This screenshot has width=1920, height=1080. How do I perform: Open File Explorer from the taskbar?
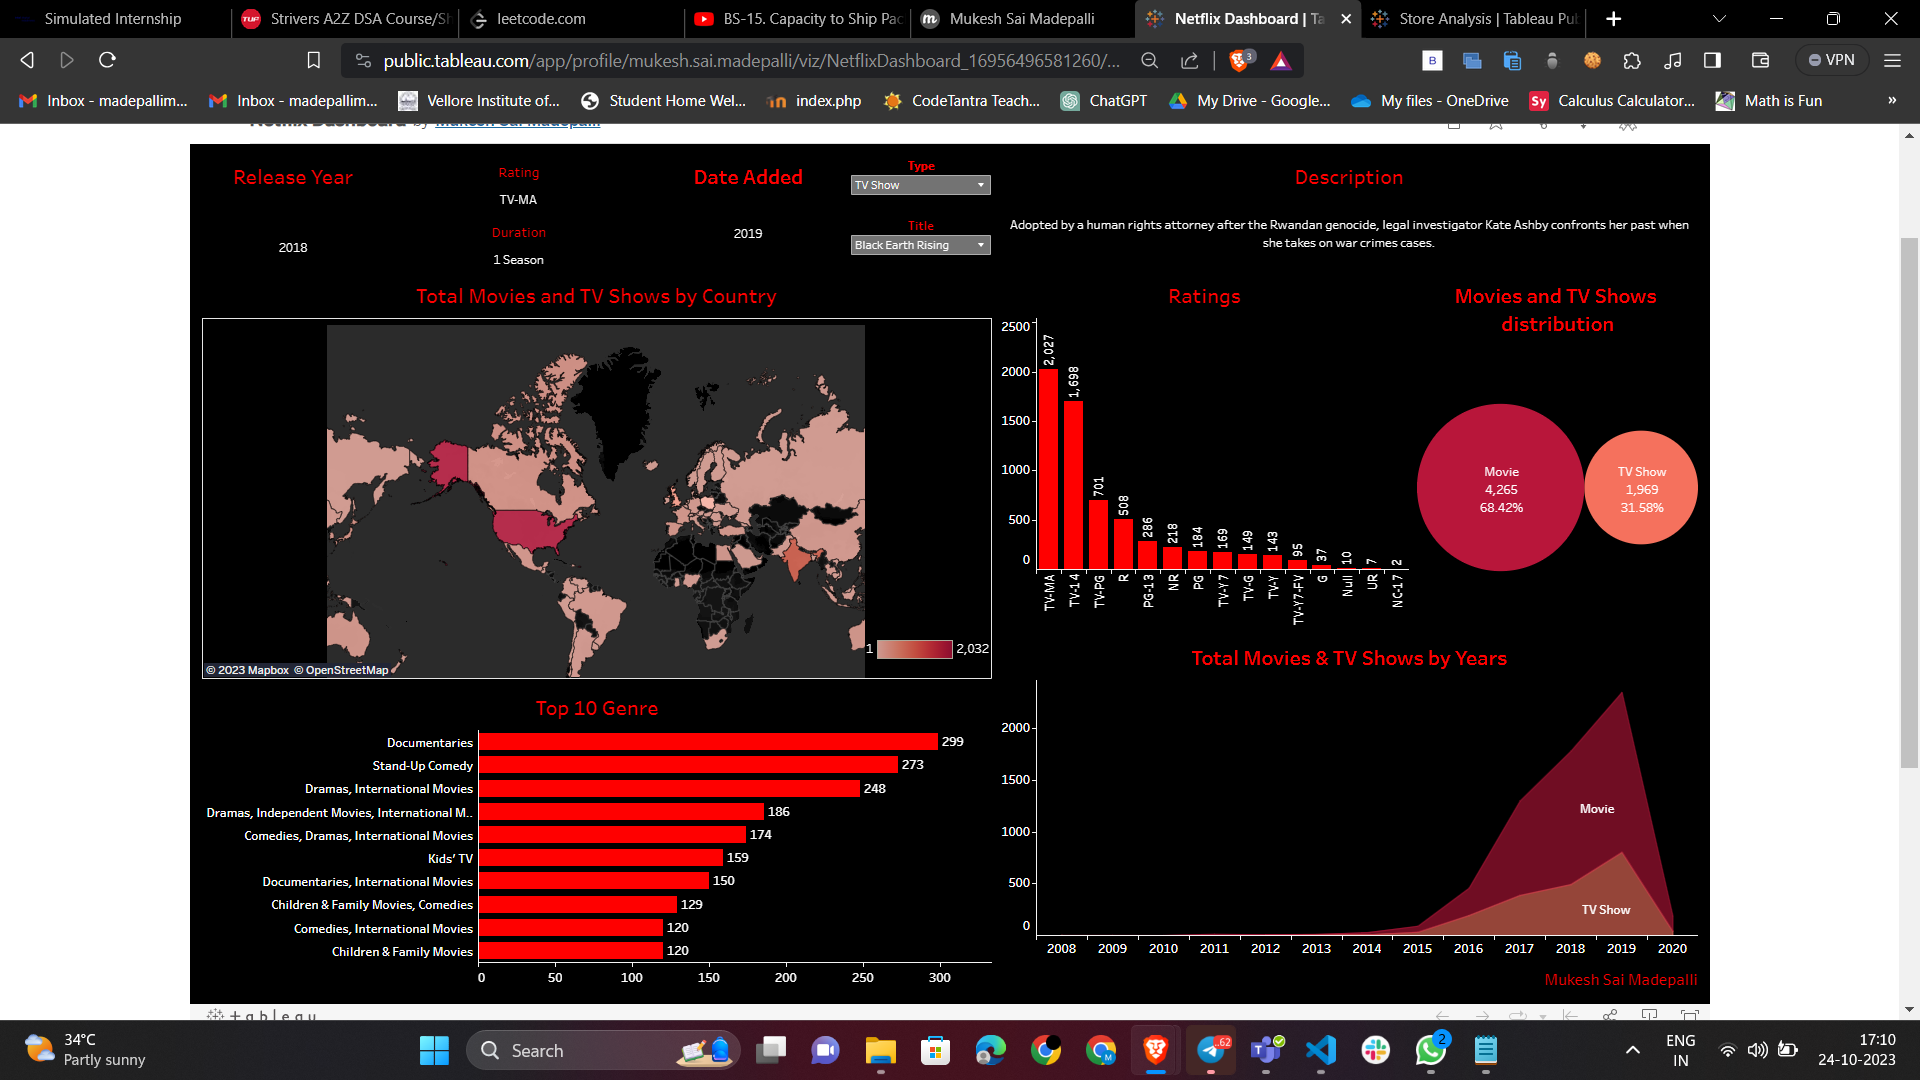pyautogui.click(x=881, y=1050)
